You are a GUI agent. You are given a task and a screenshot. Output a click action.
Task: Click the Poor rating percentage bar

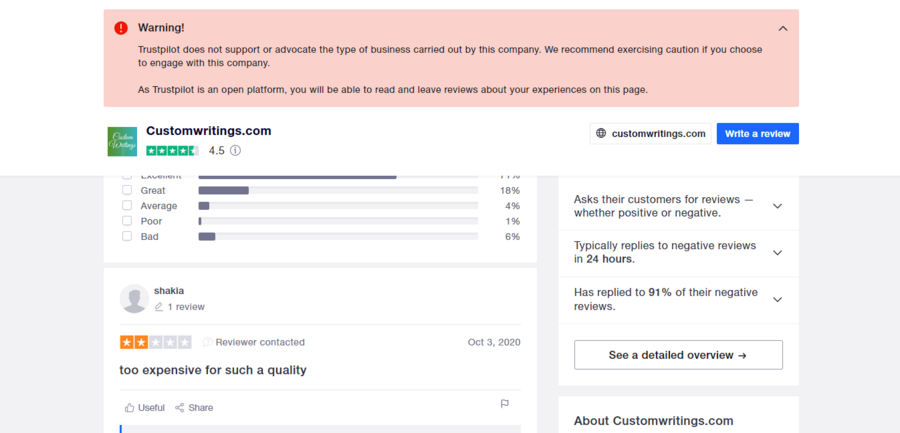click(x=338, y=221)
